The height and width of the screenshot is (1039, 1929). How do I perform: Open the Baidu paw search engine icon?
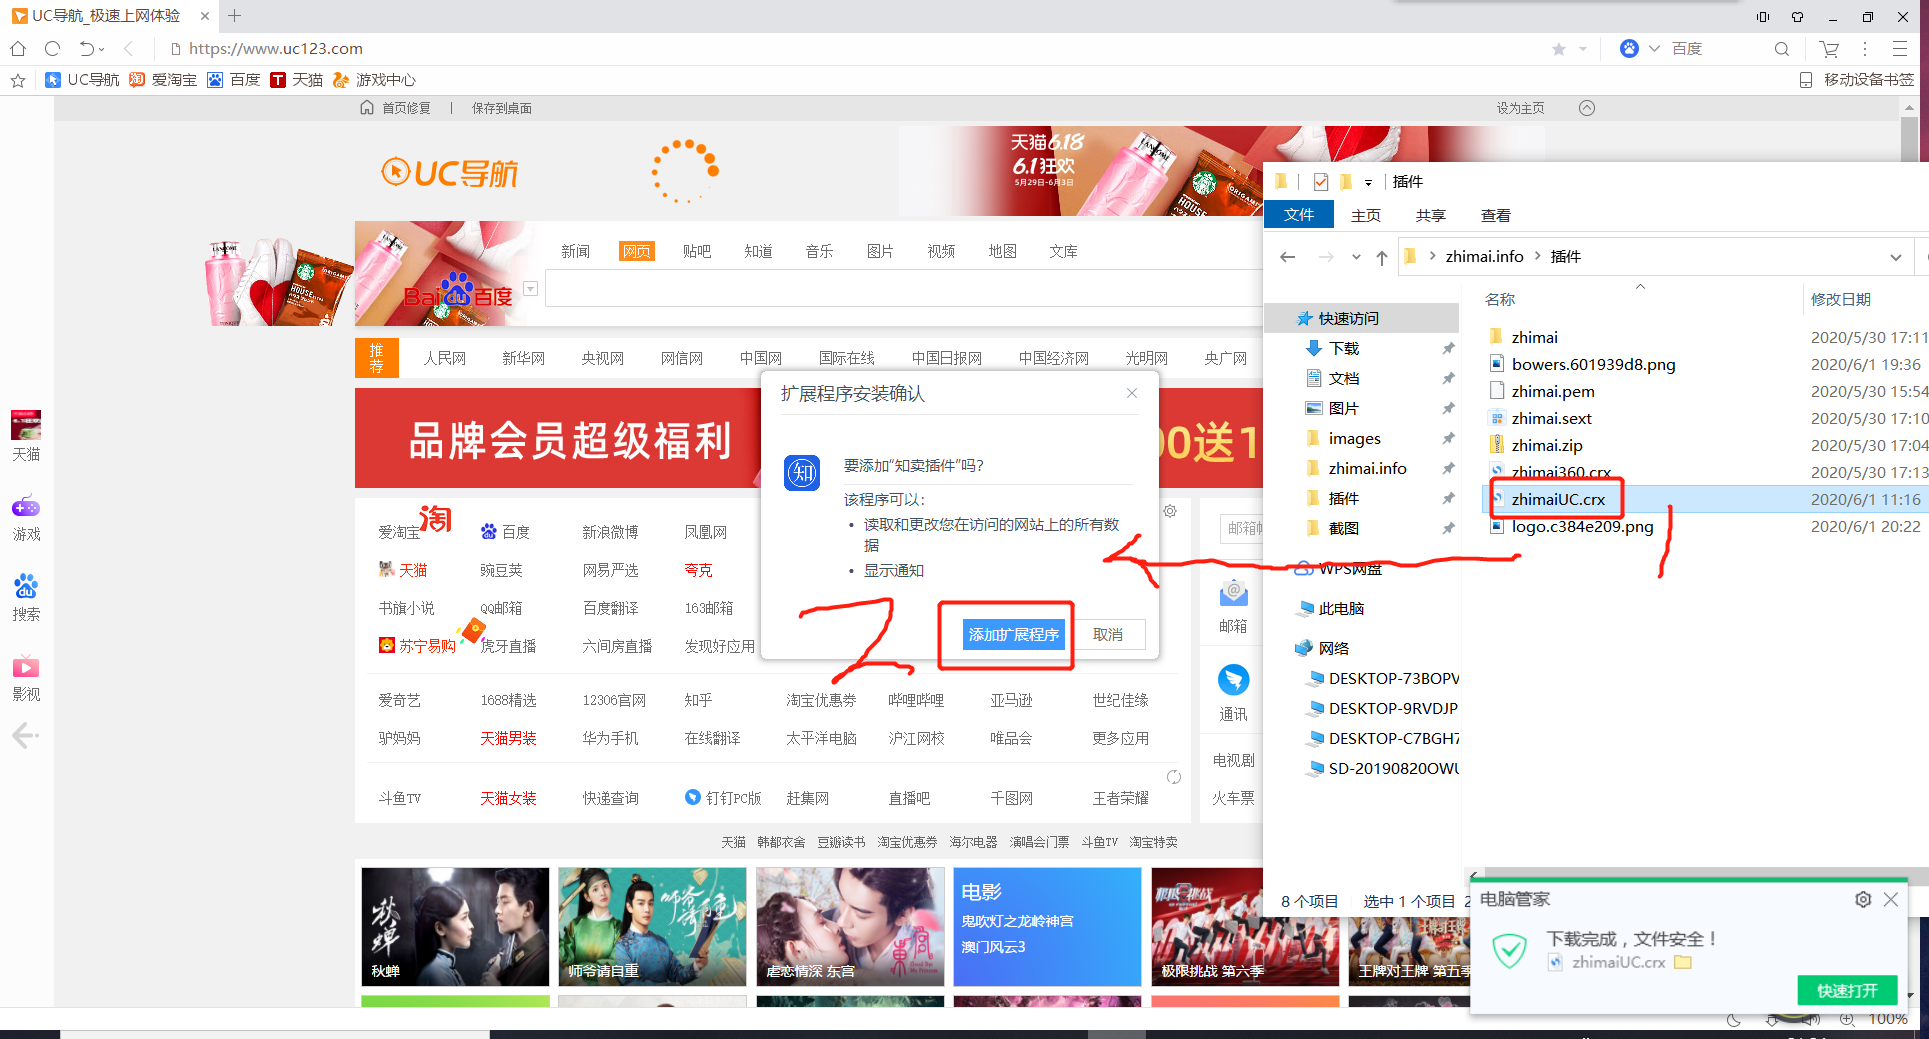(1629, 48)
